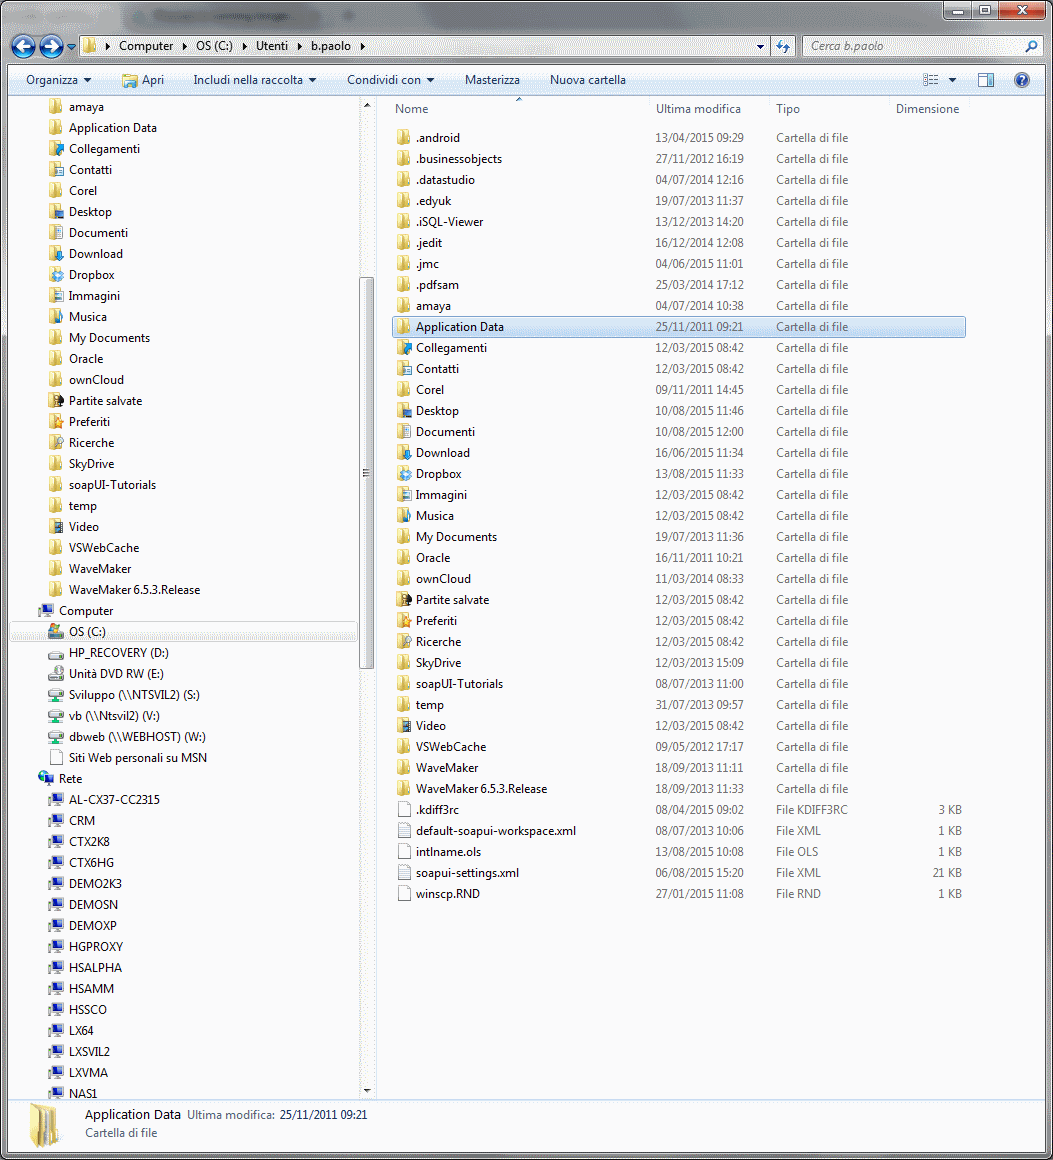The height and width of the screenshot is (1160, 1053).
Task: Select the .kdiff3rc file
Action: pos(679,810)
